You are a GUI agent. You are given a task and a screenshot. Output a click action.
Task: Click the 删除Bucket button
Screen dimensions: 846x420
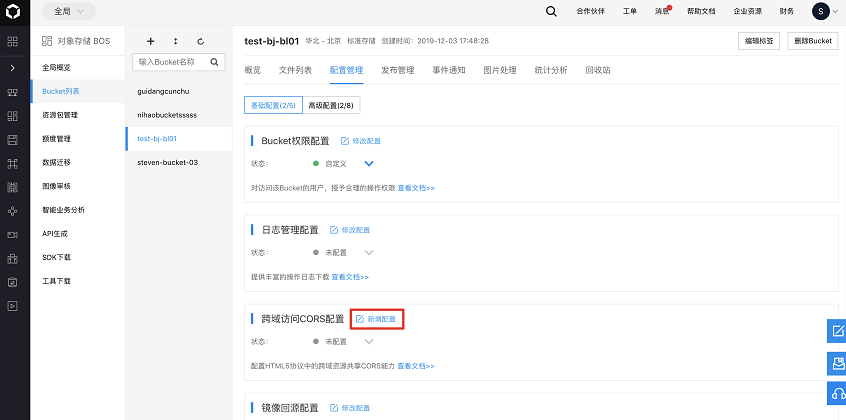[x=813, y=41]
